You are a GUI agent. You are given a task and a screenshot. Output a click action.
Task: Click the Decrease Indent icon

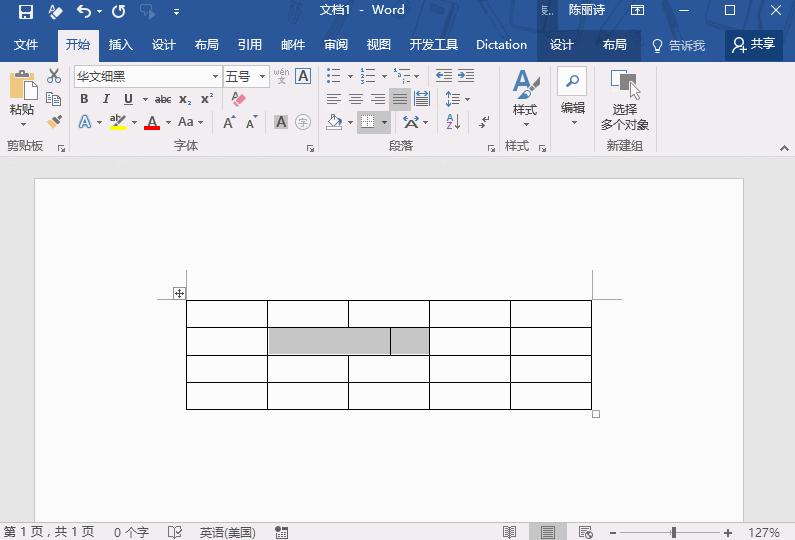(x=444, y=76)
